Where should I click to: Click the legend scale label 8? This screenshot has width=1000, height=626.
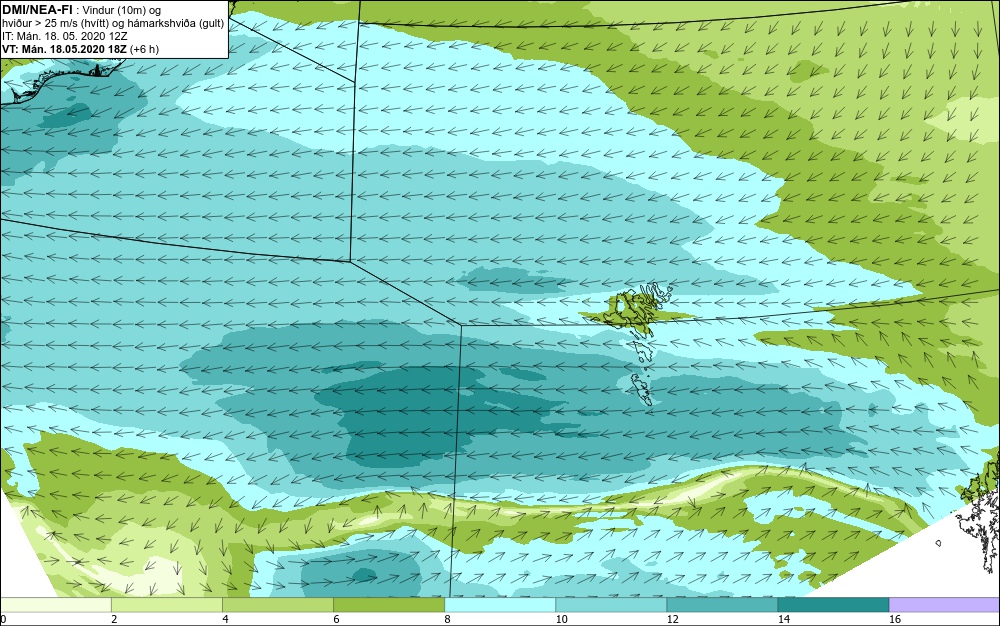pyautogui.click(x=447, y=619)
